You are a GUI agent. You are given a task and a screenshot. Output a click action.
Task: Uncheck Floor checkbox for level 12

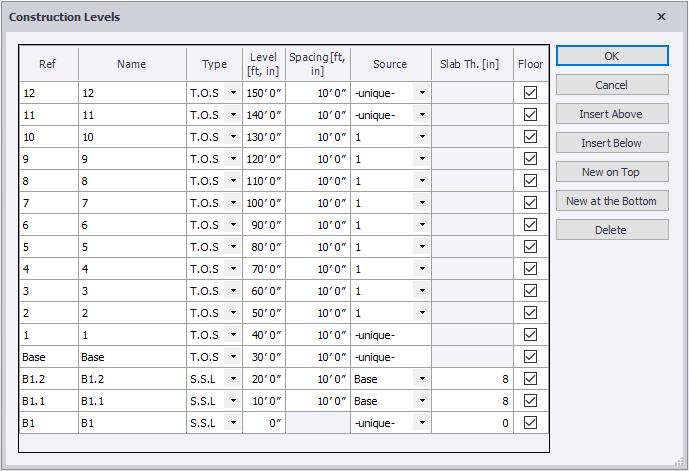[530, 93]
